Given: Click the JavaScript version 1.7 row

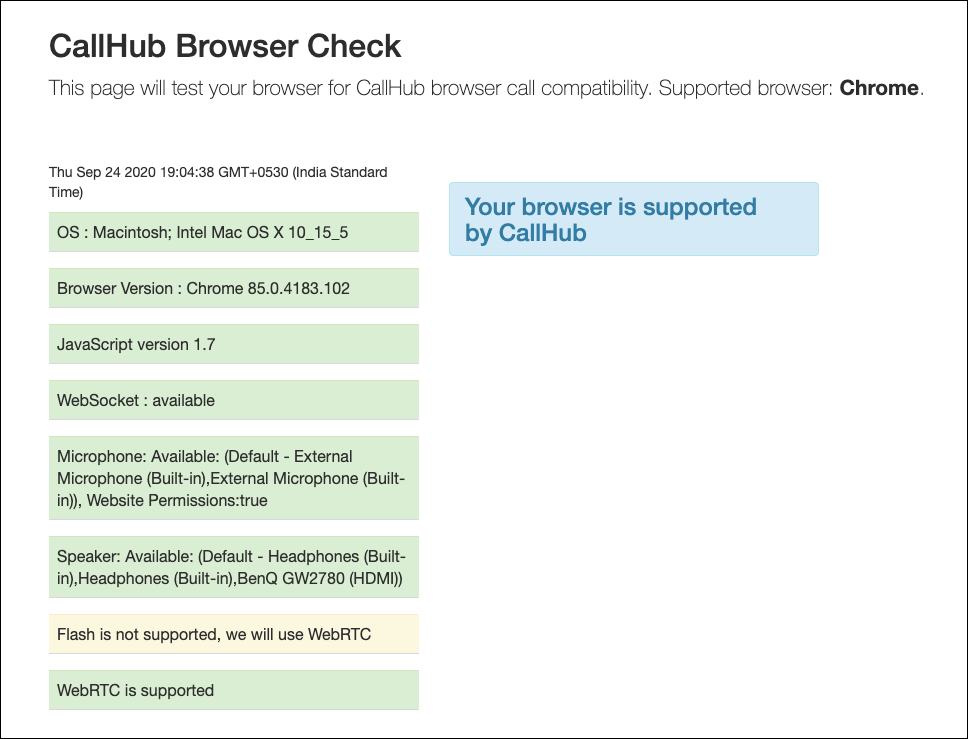Looking at the screenshot, I should (234, 344).
